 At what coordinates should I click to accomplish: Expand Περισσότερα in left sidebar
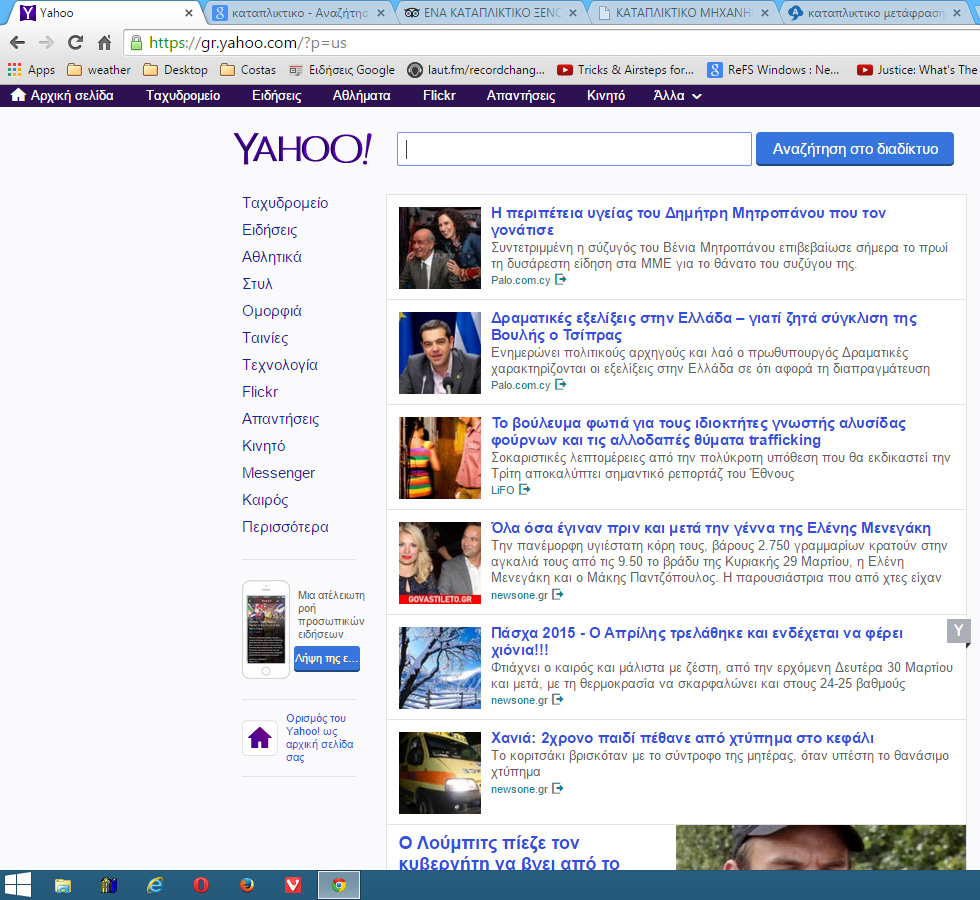(285, 526)
